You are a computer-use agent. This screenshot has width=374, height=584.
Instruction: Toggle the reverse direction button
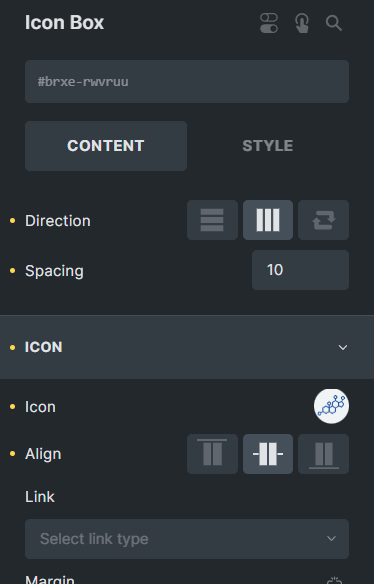click(323, 220)
